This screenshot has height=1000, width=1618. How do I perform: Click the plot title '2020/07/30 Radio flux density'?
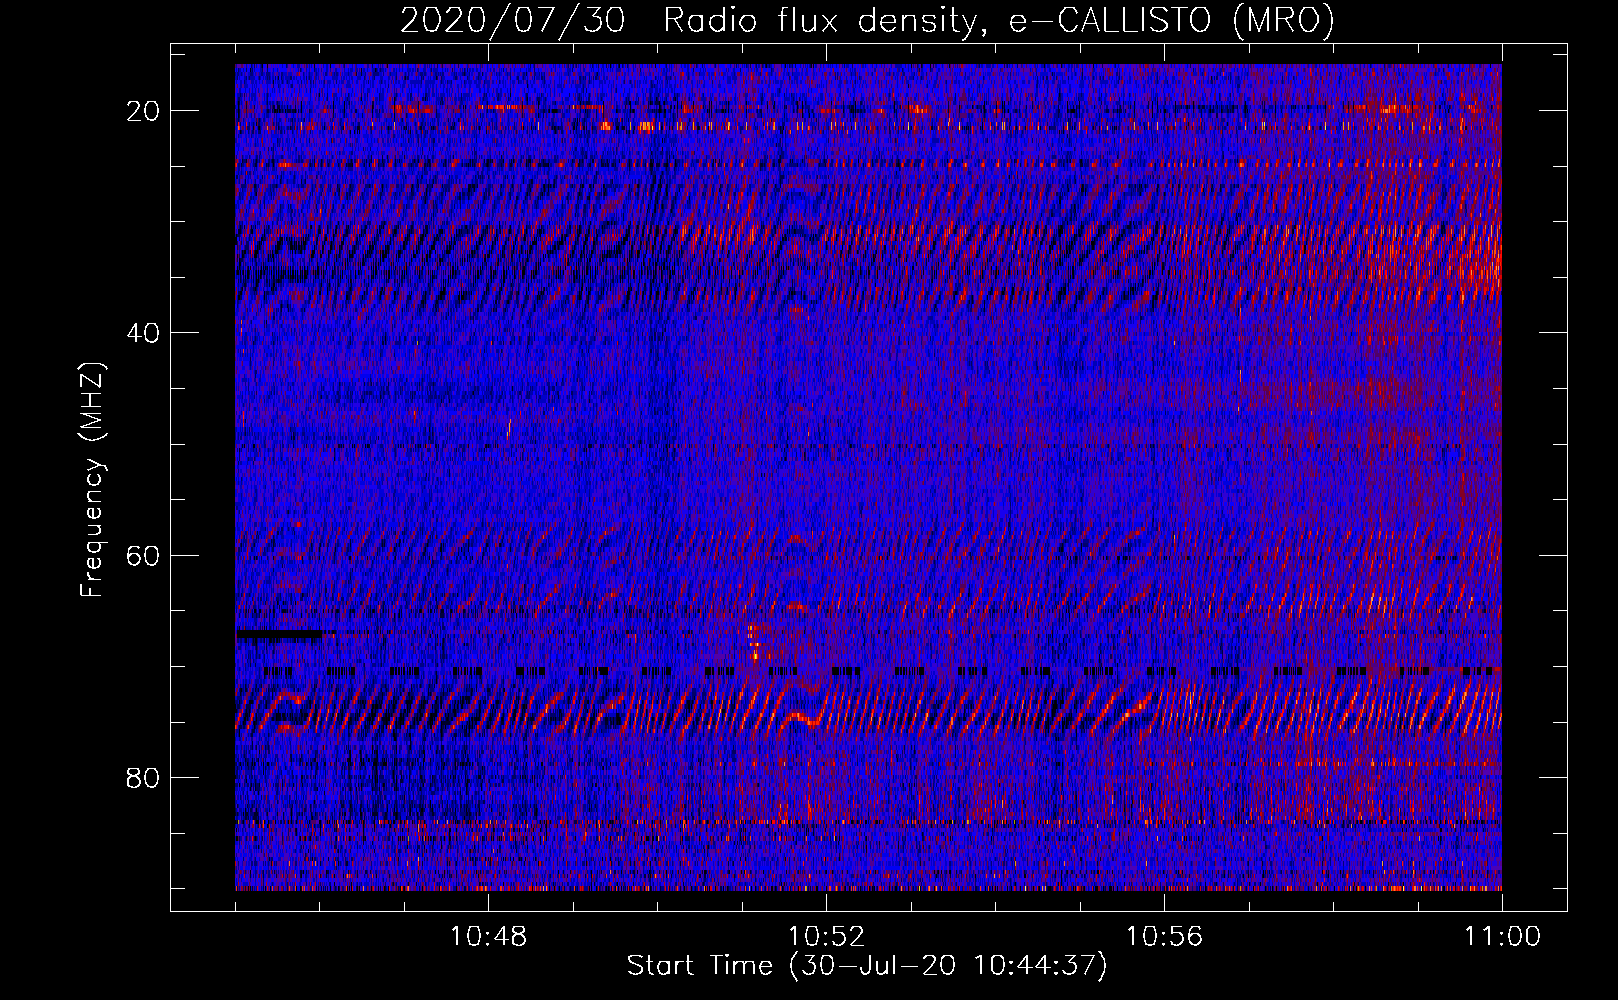867,20
